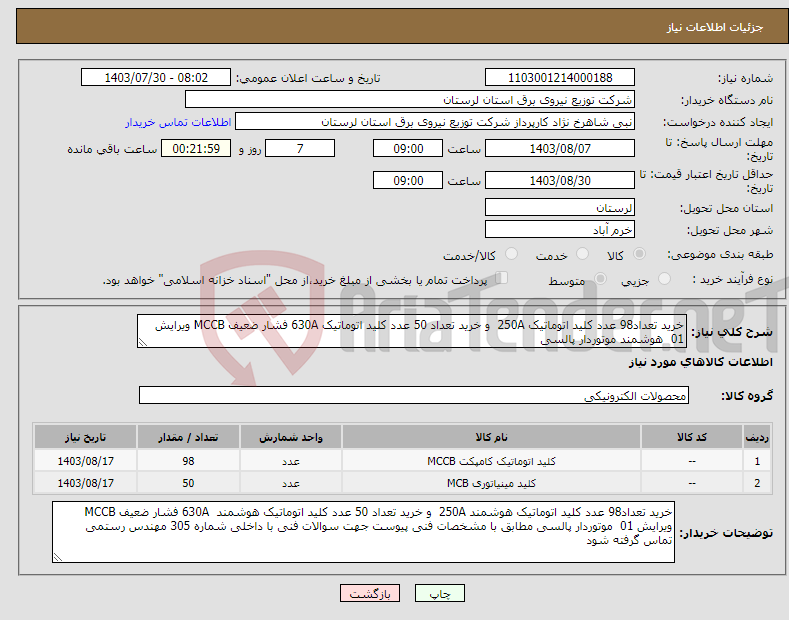Click the توضیحات خریدار notes text area

click(363, 532)
